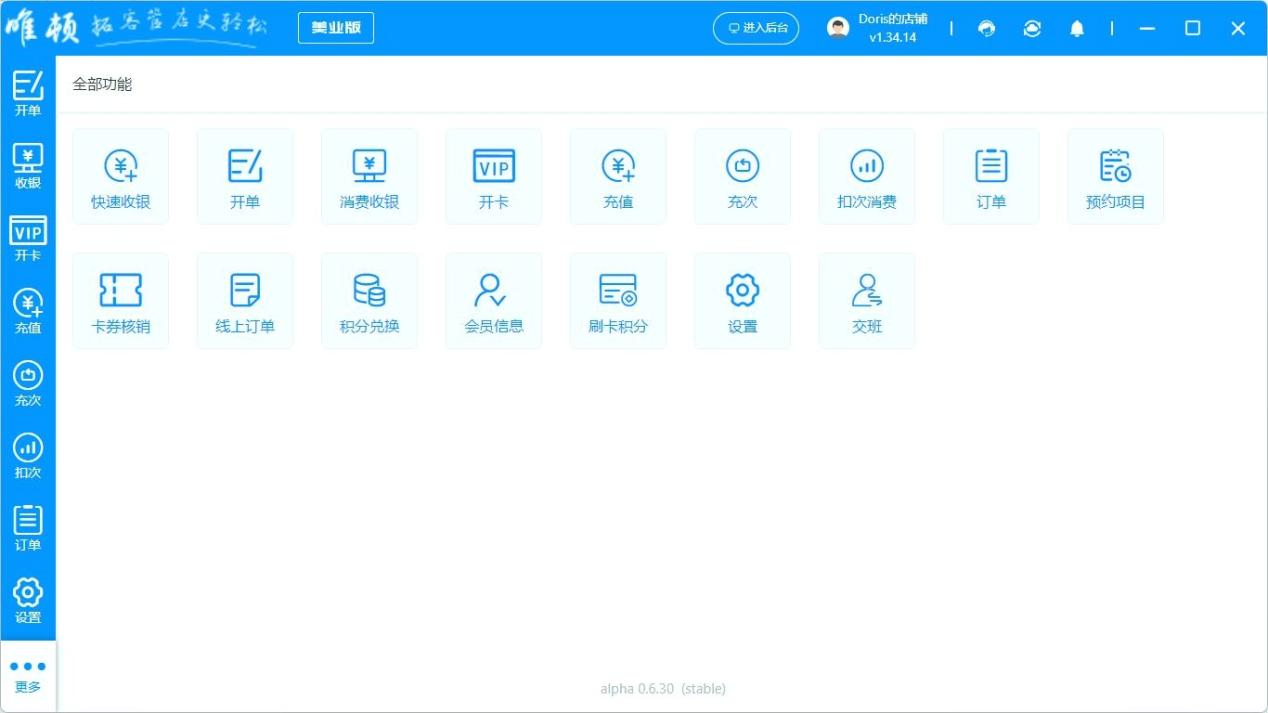The image size is (1268, 713).
Task: Select the 预约项目 appointment tile
Action: 1115,176
